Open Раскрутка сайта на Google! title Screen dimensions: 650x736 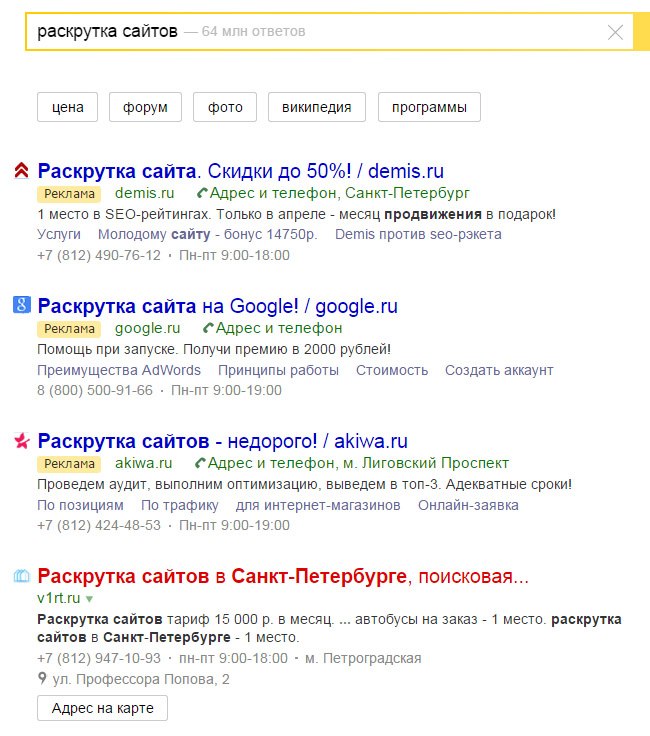218,306
